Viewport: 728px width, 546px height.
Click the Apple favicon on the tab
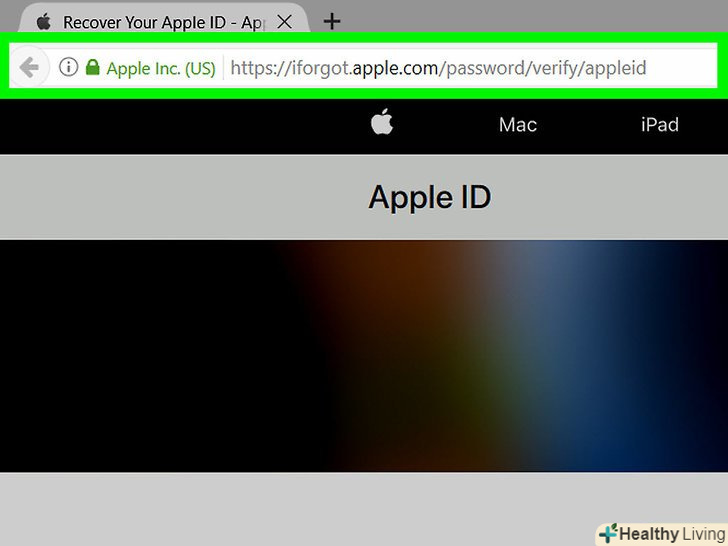point(44,21)
